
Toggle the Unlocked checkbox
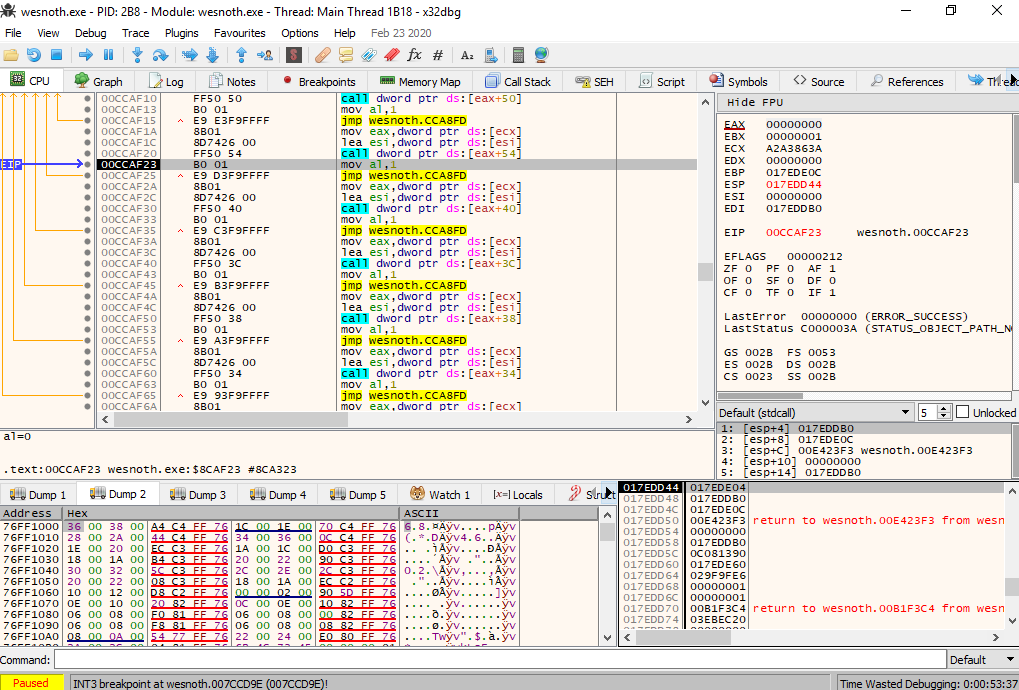click(x=963, y=412)
